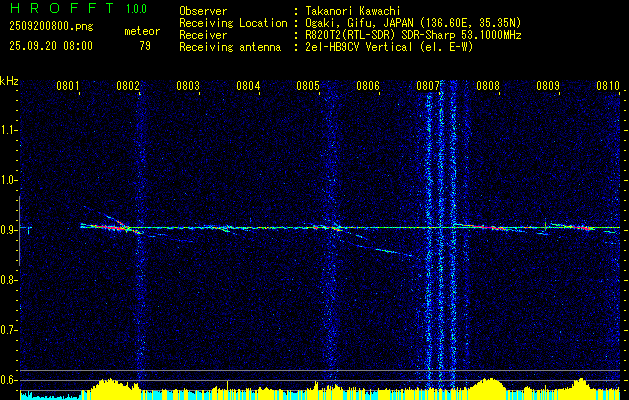Select the filename 2509200800.png

tap(51, 27)
